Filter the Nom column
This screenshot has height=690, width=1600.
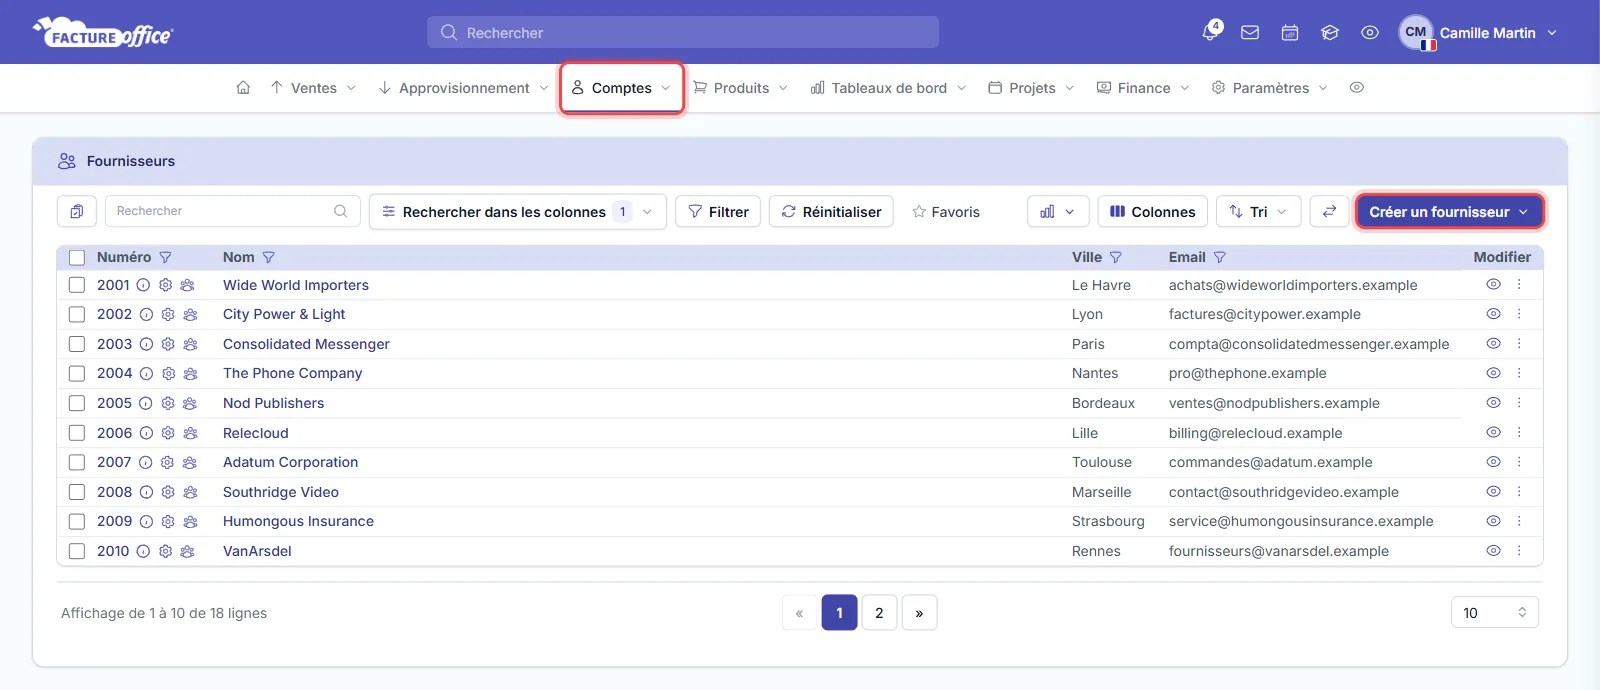coord(269,257)
